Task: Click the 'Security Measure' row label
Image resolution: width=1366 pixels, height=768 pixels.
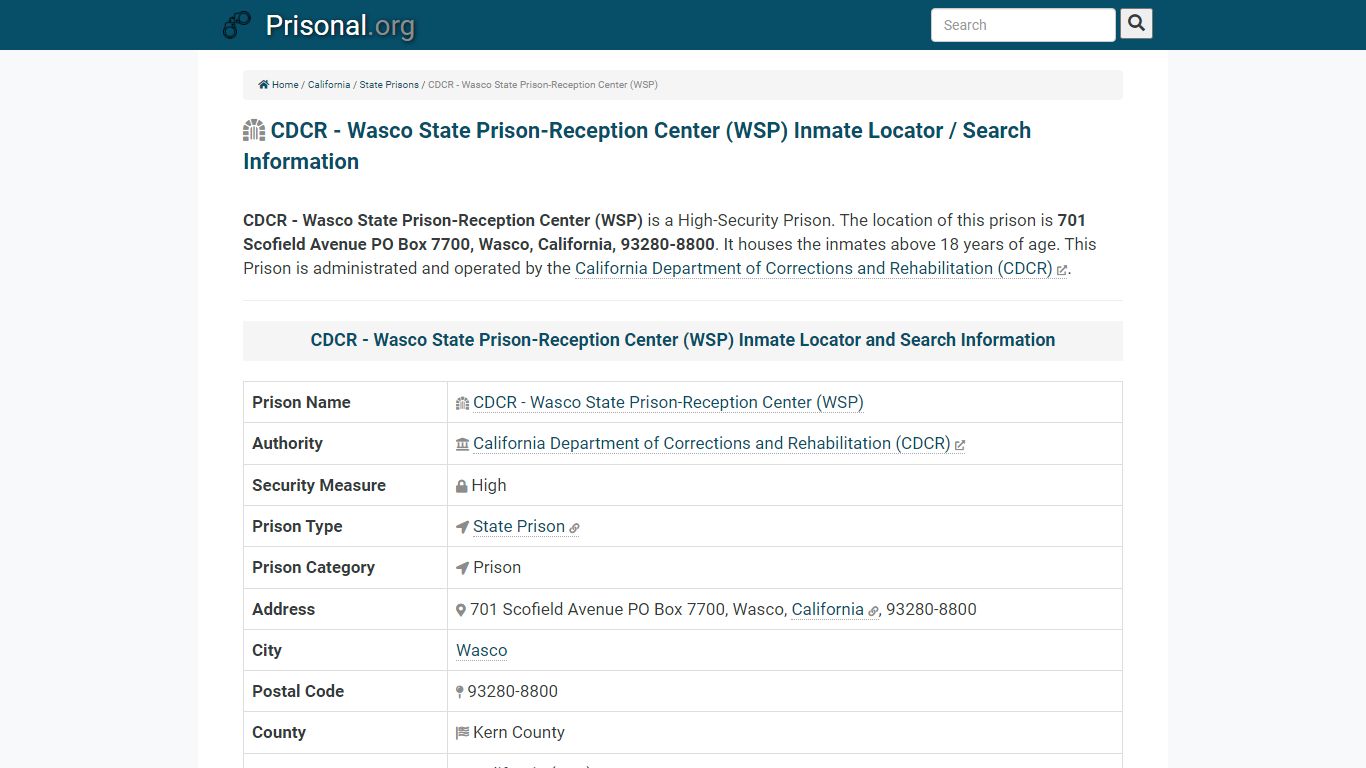Action: 319,485
